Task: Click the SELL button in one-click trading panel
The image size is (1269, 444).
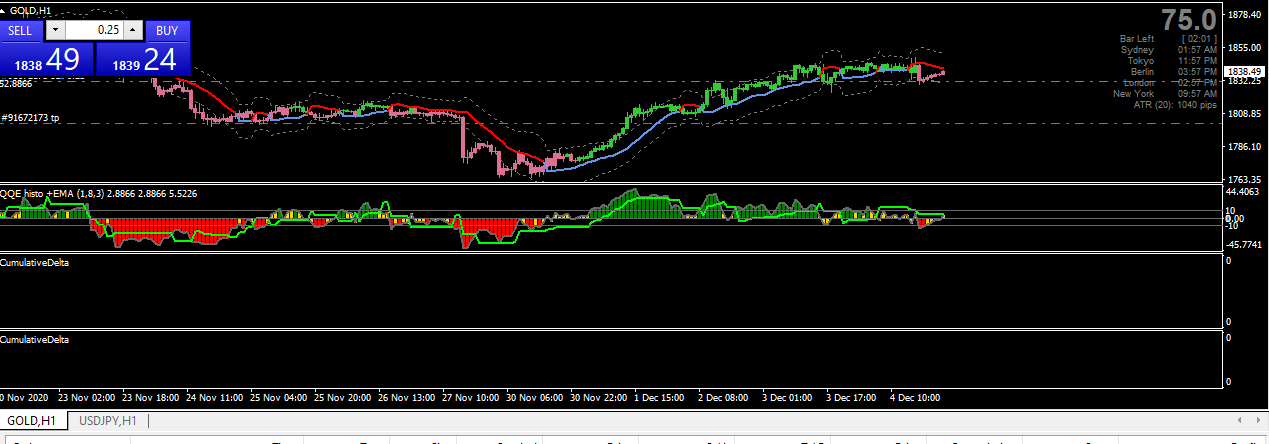Action: click(21, 31)
